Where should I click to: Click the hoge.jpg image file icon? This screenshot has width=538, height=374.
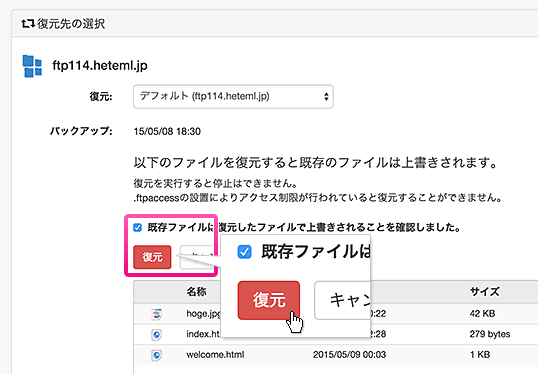pos(156,314)
